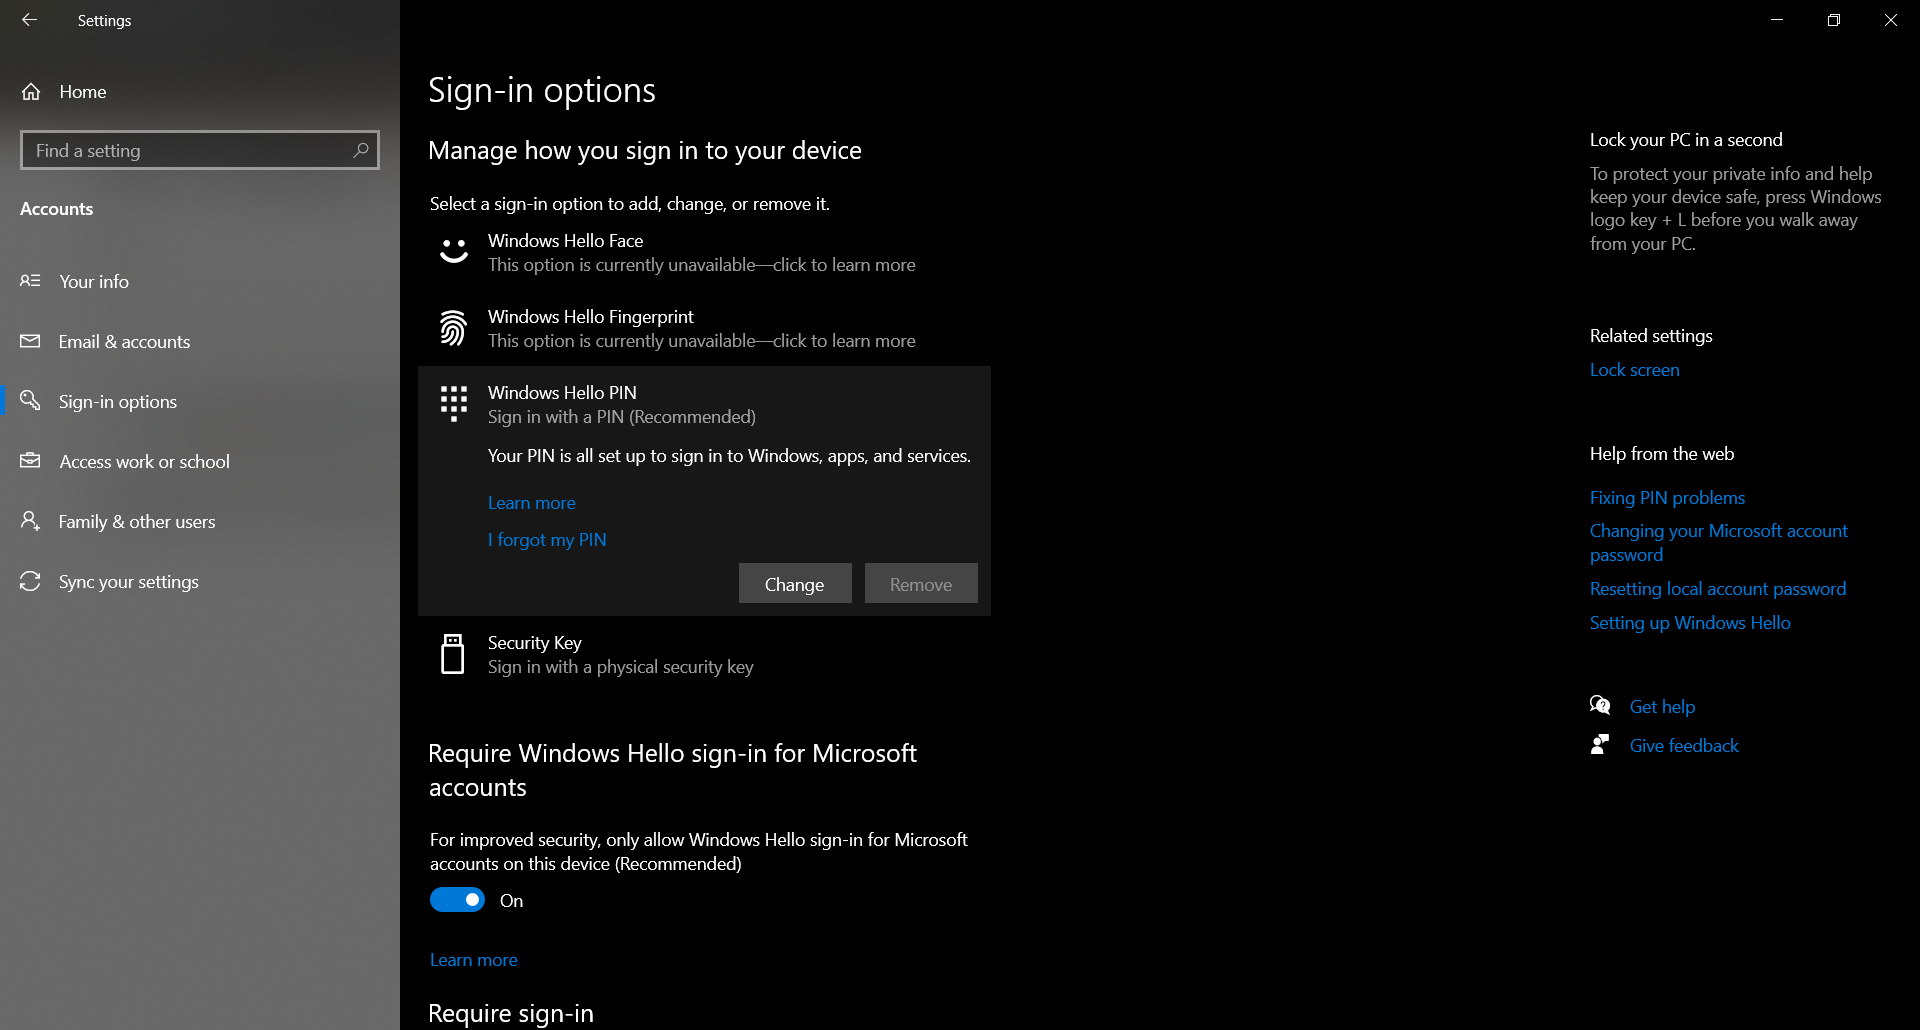Screen dimensions: 1920x1030
Task: Expand the Security Key option
Action: coord(704,654)
